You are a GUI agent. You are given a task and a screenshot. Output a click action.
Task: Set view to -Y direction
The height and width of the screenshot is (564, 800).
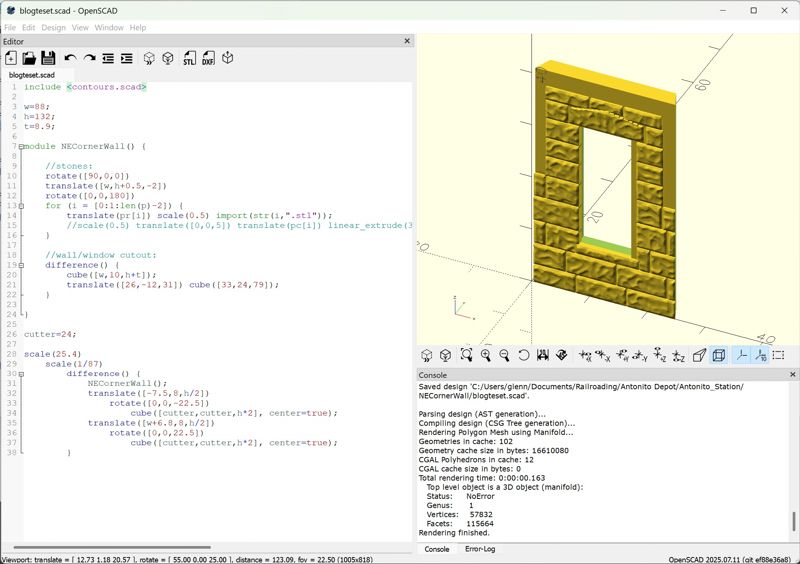(x=640, y=355)
